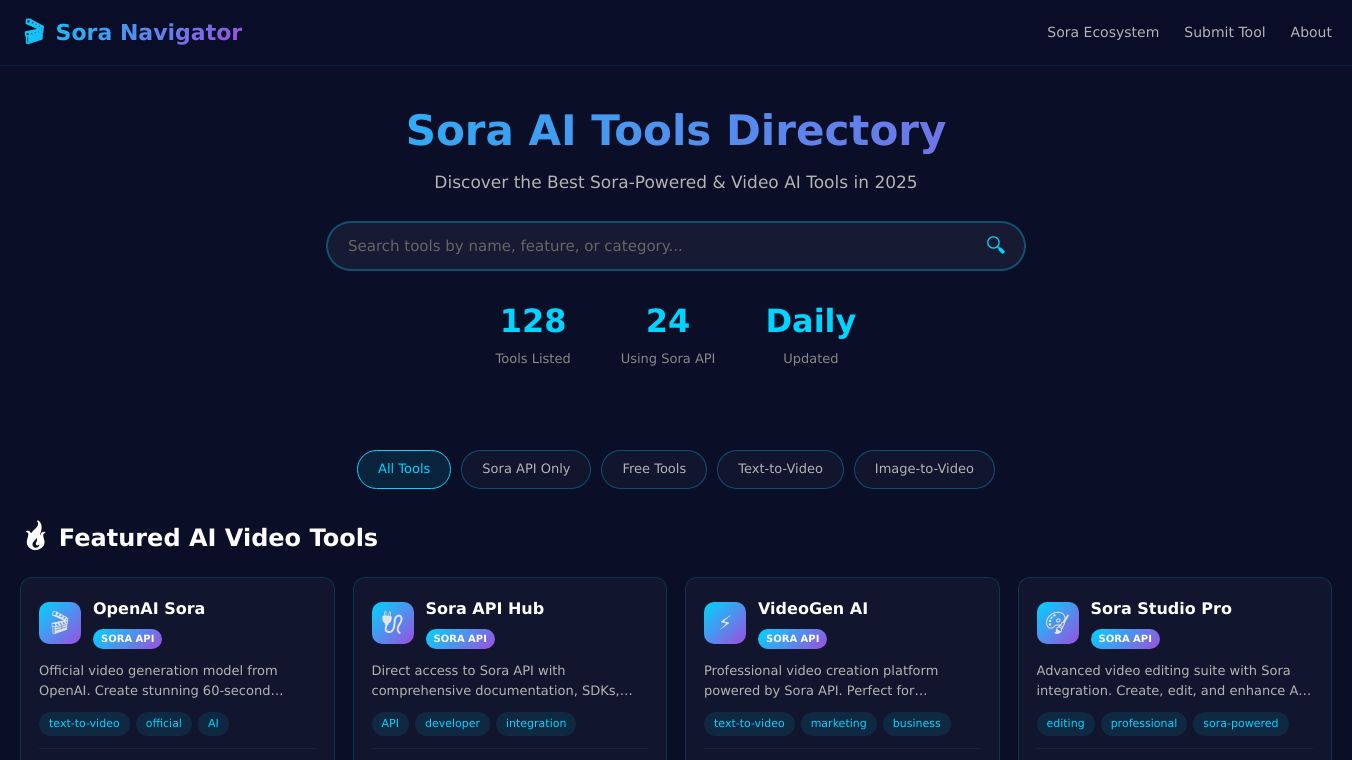Click the Sora Navigator logo icon
The width and height of the screenshot is (1352, 760).
click(34, 32)
